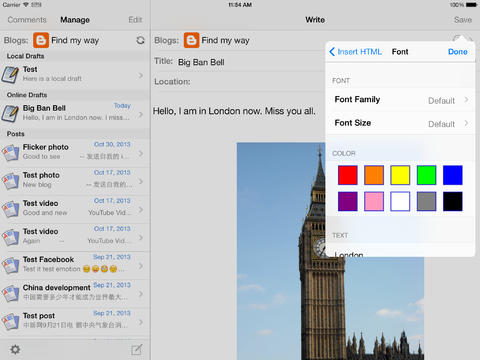Tap the draft icon beside Big Ban Bell
The height and width of the screenshot is (360, 480).
[10, 113]
